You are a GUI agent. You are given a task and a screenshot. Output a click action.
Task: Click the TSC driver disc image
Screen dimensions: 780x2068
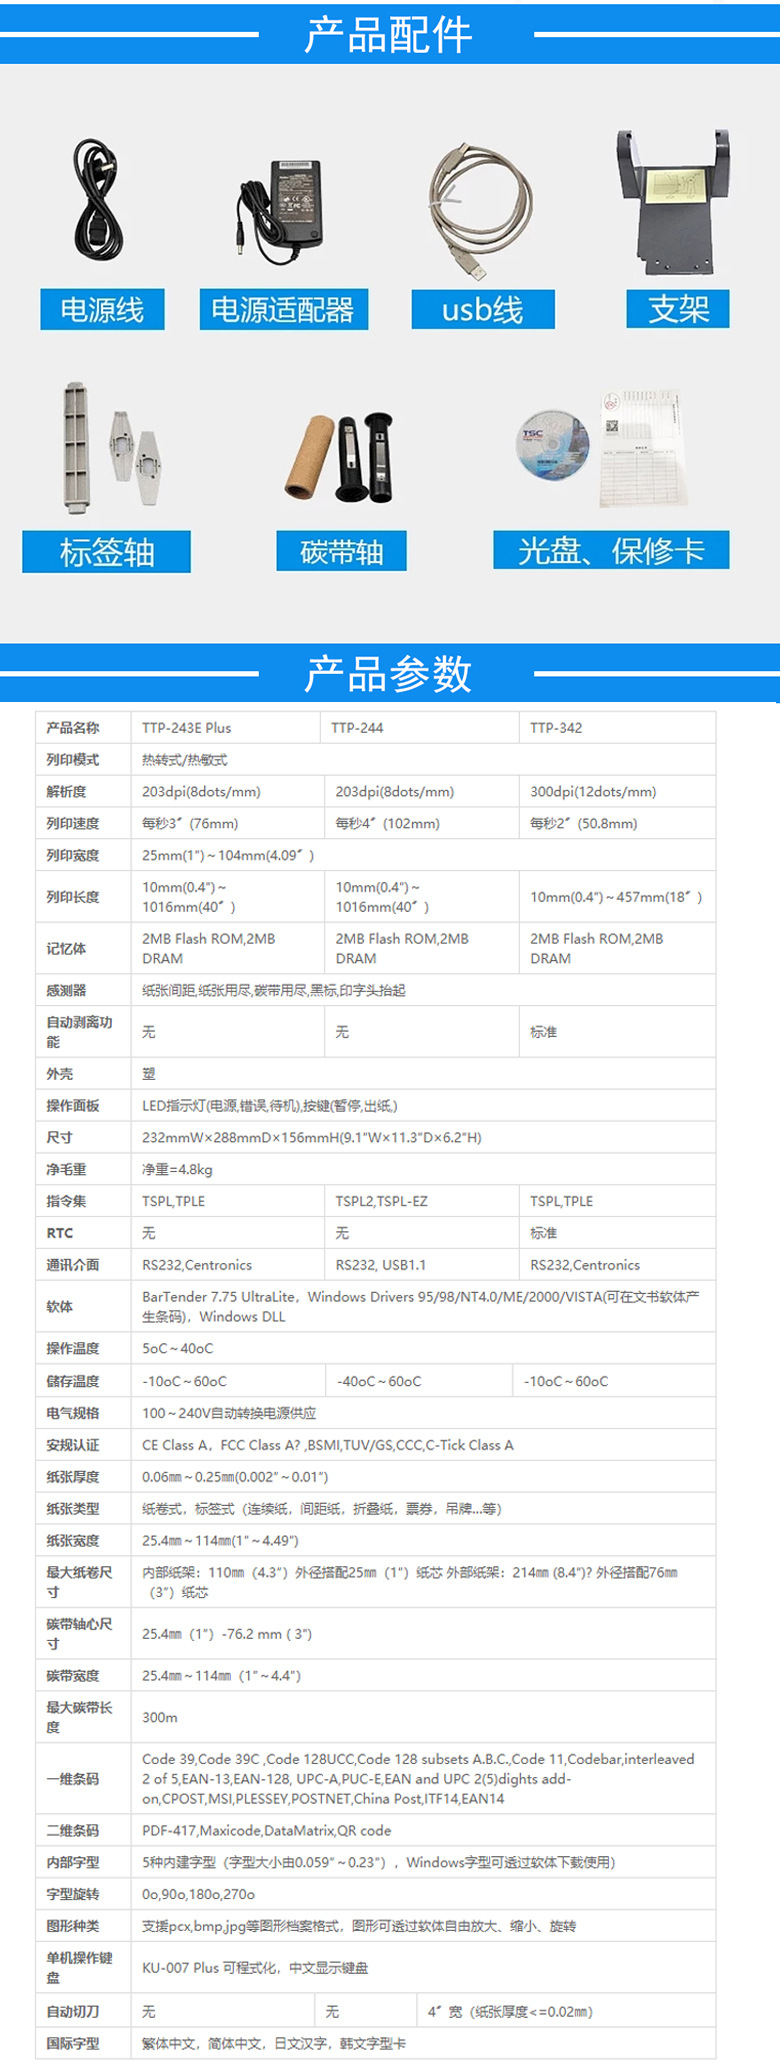pos(551,444)
